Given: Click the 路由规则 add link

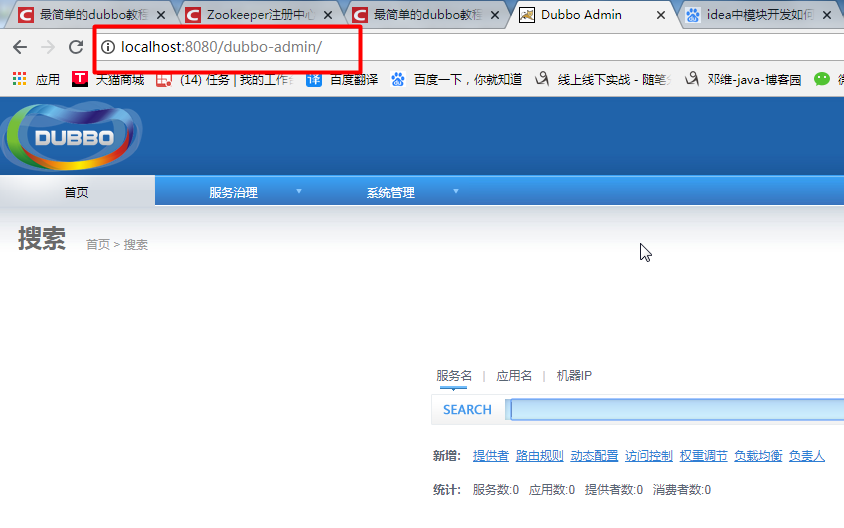Looking at the screenshot, I should pyautogui.click(x=539, y=456).
